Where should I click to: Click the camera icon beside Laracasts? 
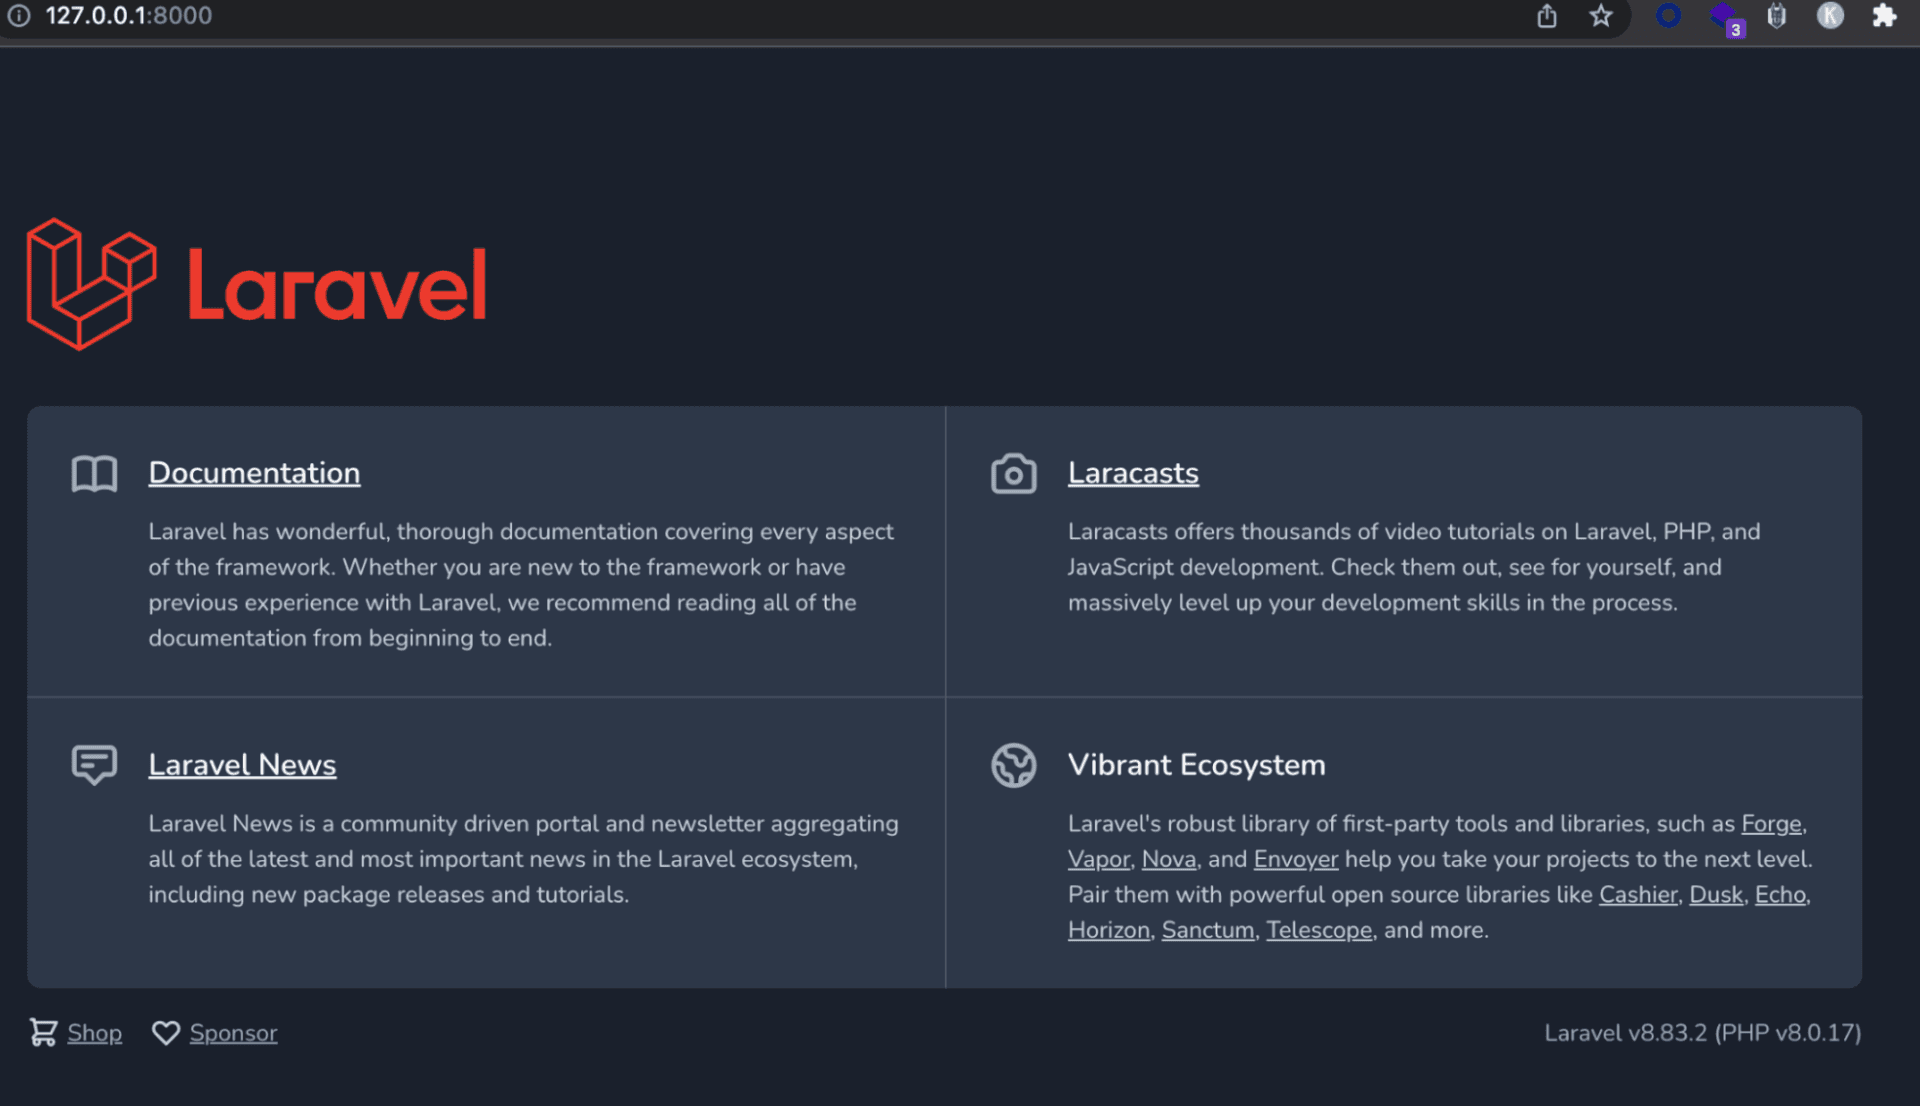tap(1013, 474)
